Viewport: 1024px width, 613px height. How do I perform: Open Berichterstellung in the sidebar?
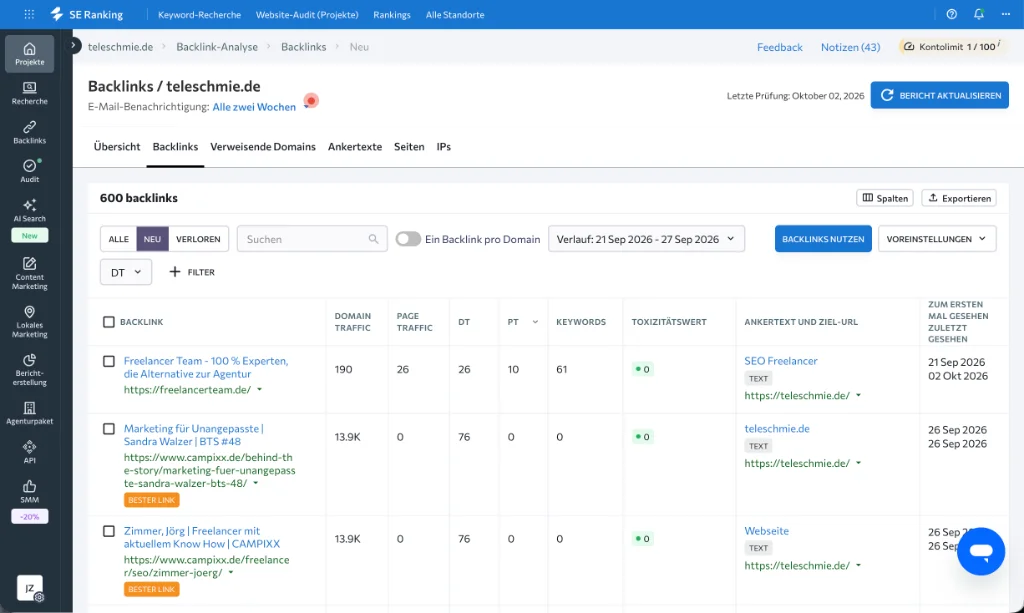click(29, 370)
